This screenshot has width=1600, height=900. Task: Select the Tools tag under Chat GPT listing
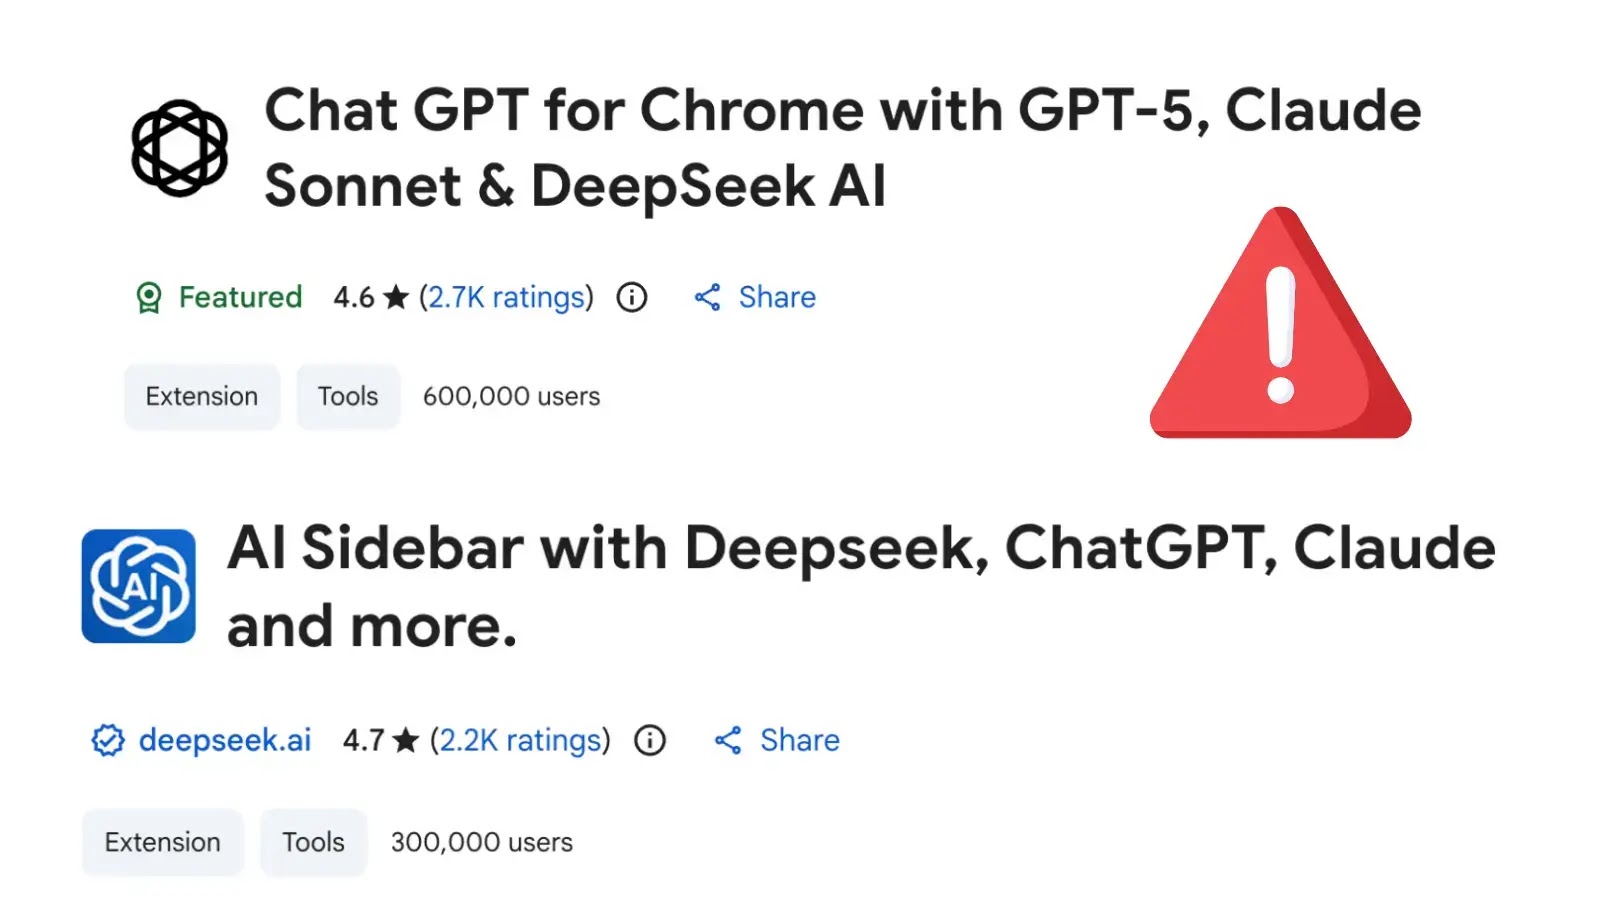pos(347,396)
